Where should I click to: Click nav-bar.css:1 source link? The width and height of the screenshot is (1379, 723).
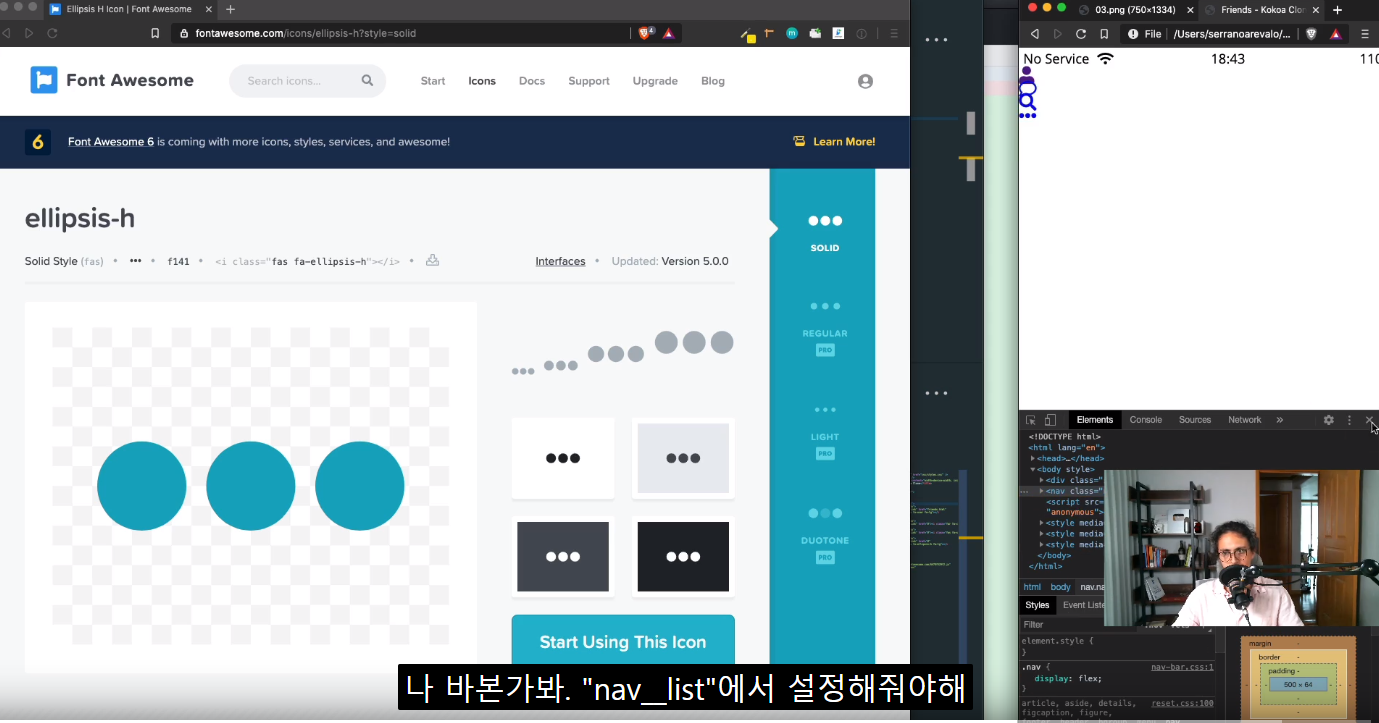coord(1182,667)
